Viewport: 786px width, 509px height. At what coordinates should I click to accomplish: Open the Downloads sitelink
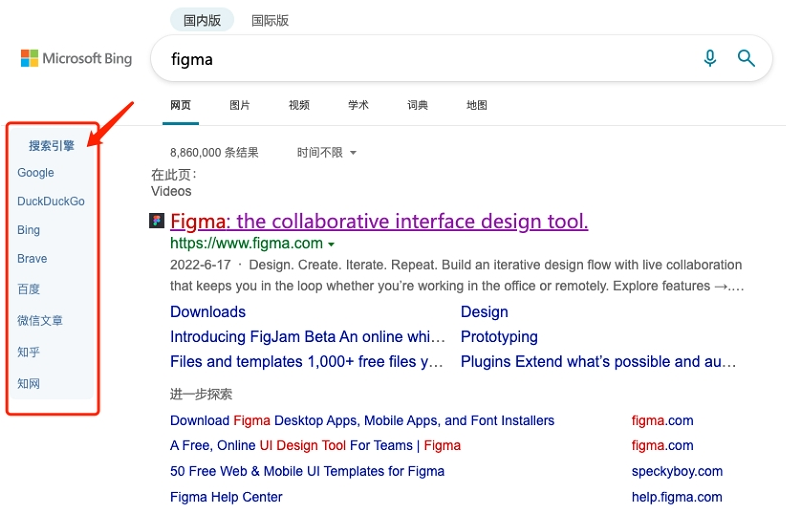tap(208, 312)
